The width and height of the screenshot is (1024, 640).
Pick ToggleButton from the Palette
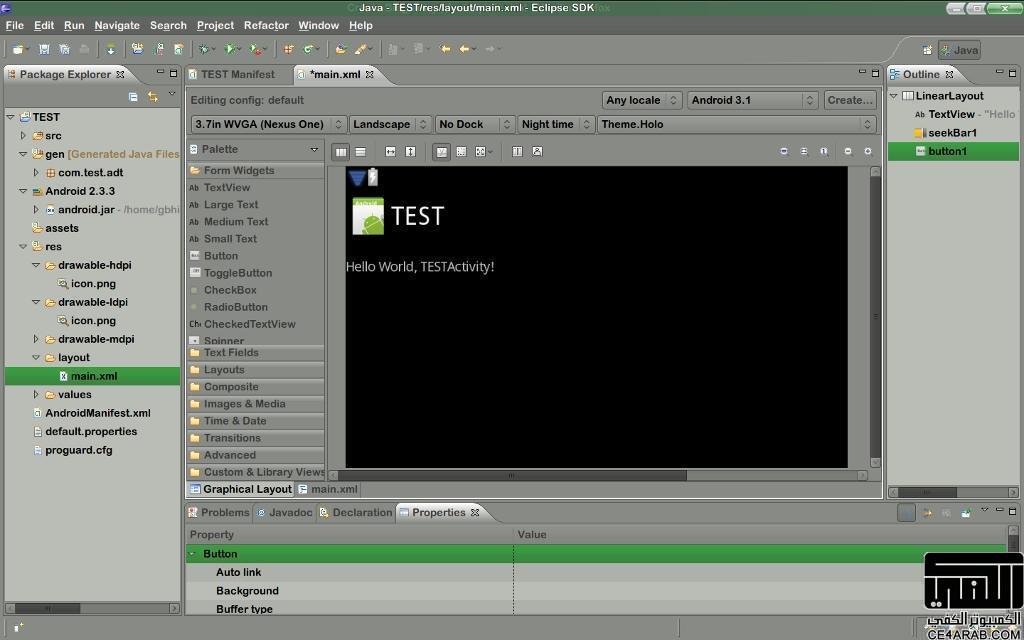(x=238, y=273)
